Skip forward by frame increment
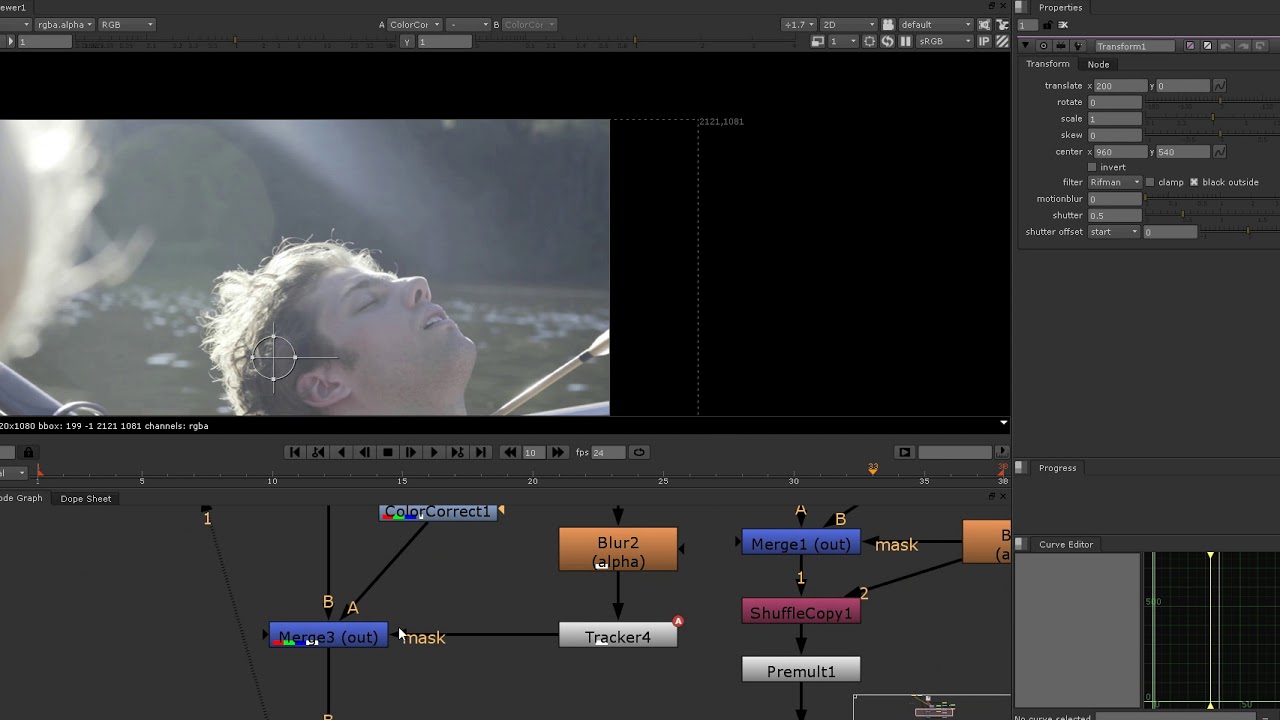This screenshot has width=1280, height=720. pos(558,452)
